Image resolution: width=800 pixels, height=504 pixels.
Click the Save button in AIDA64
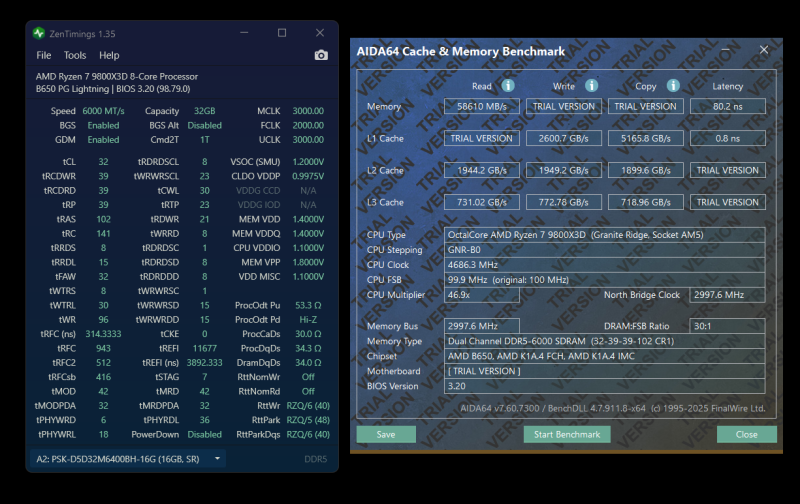pos(386,435)
